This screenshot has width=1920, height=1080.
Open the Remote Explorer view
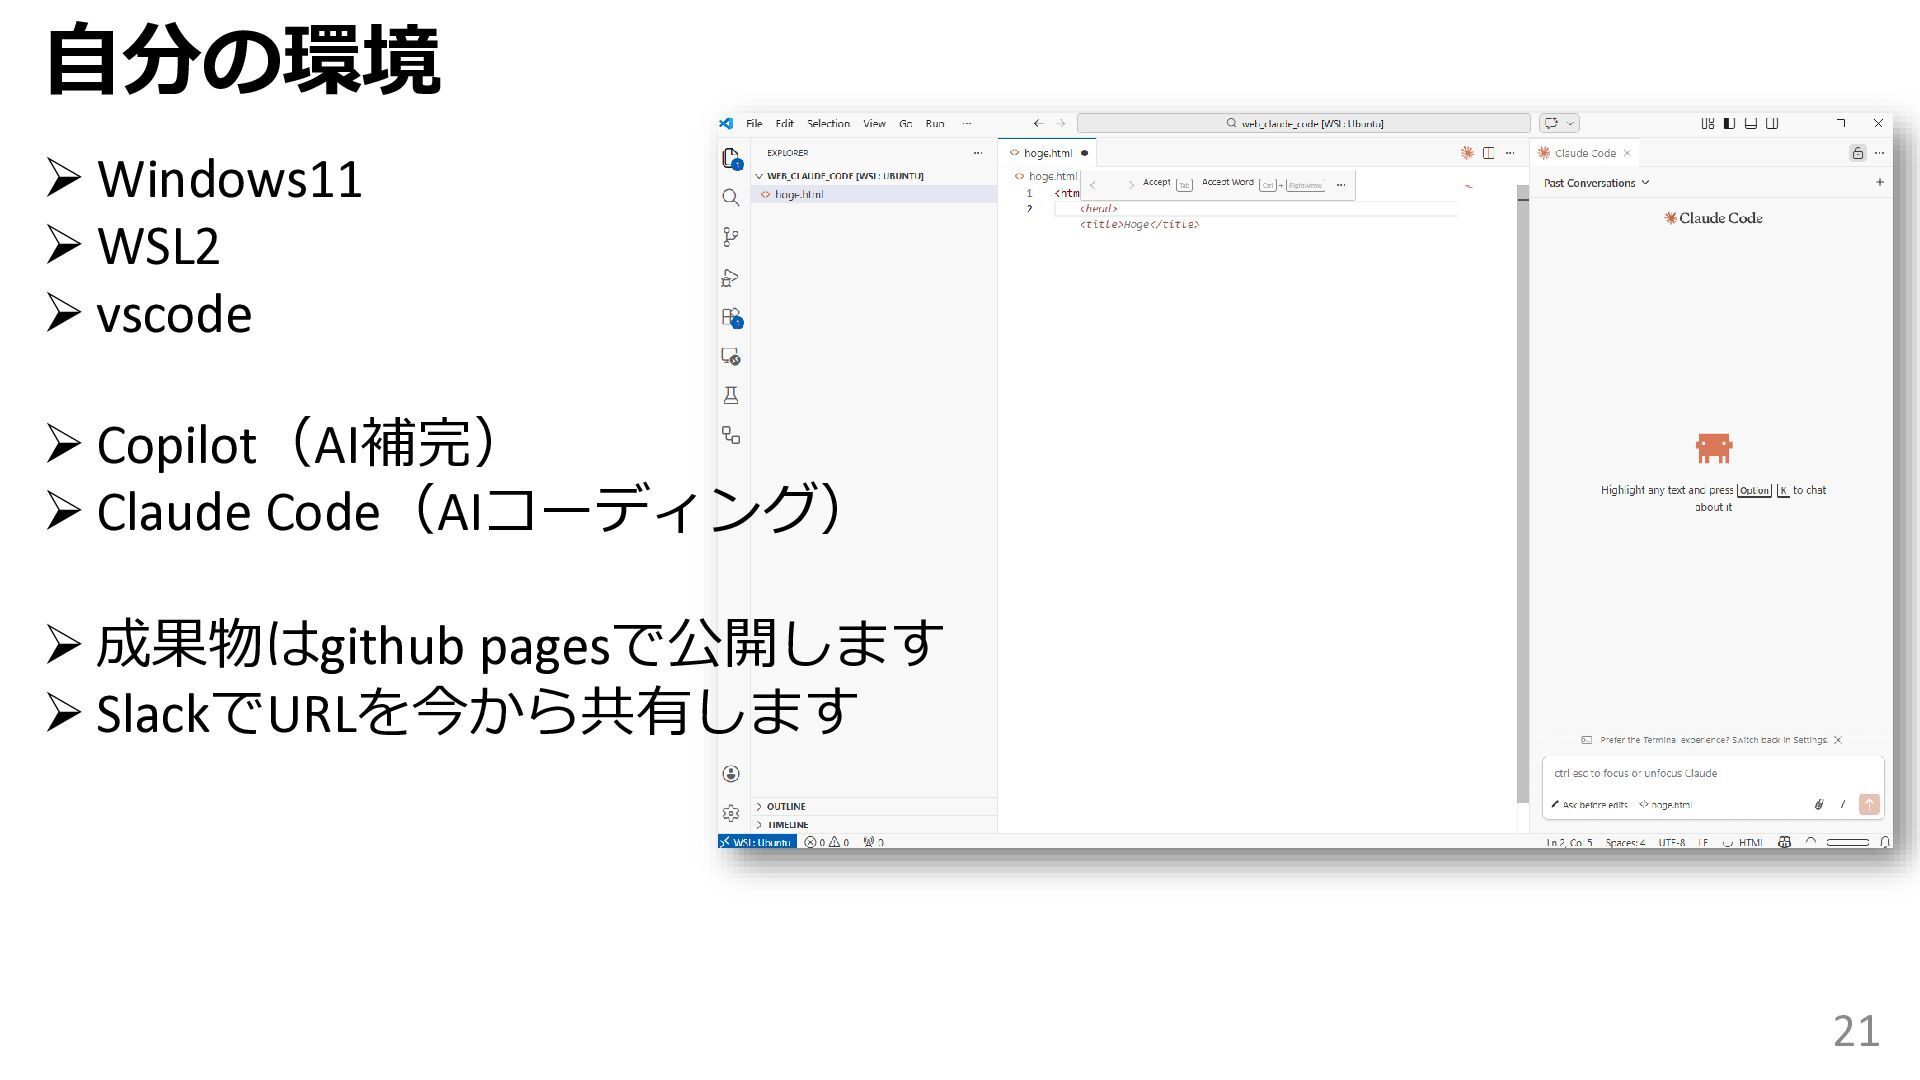(x=731, y=357)
